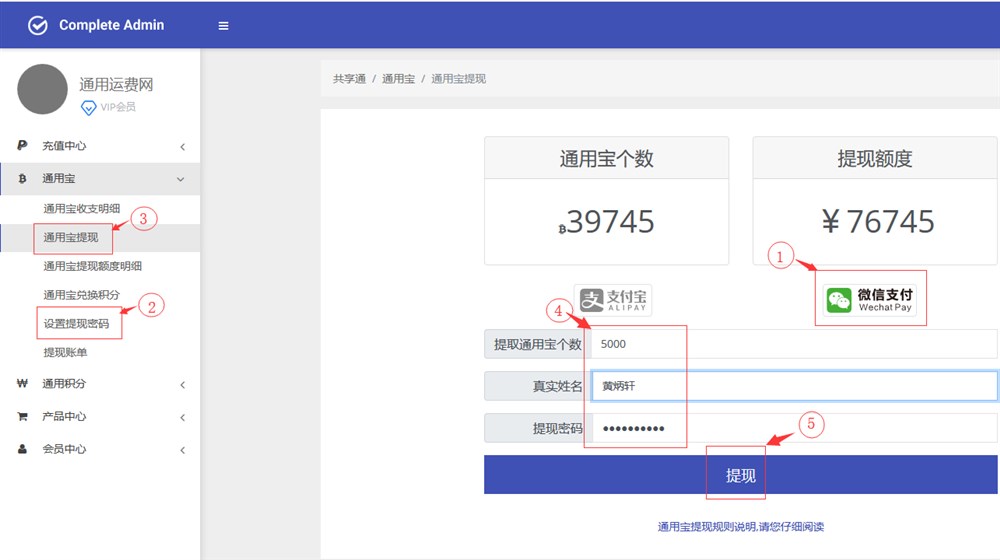Screen dimensions: 1000x560
Task: Click the 通用宝 breadcrumb link
Action: [x=399, y=79]
